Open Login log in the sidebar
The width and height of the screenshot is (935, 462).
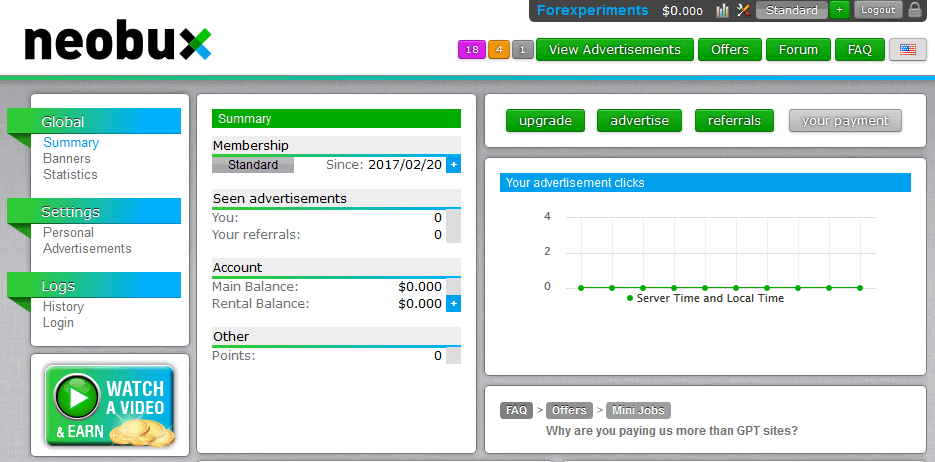(x=58, y=323)
